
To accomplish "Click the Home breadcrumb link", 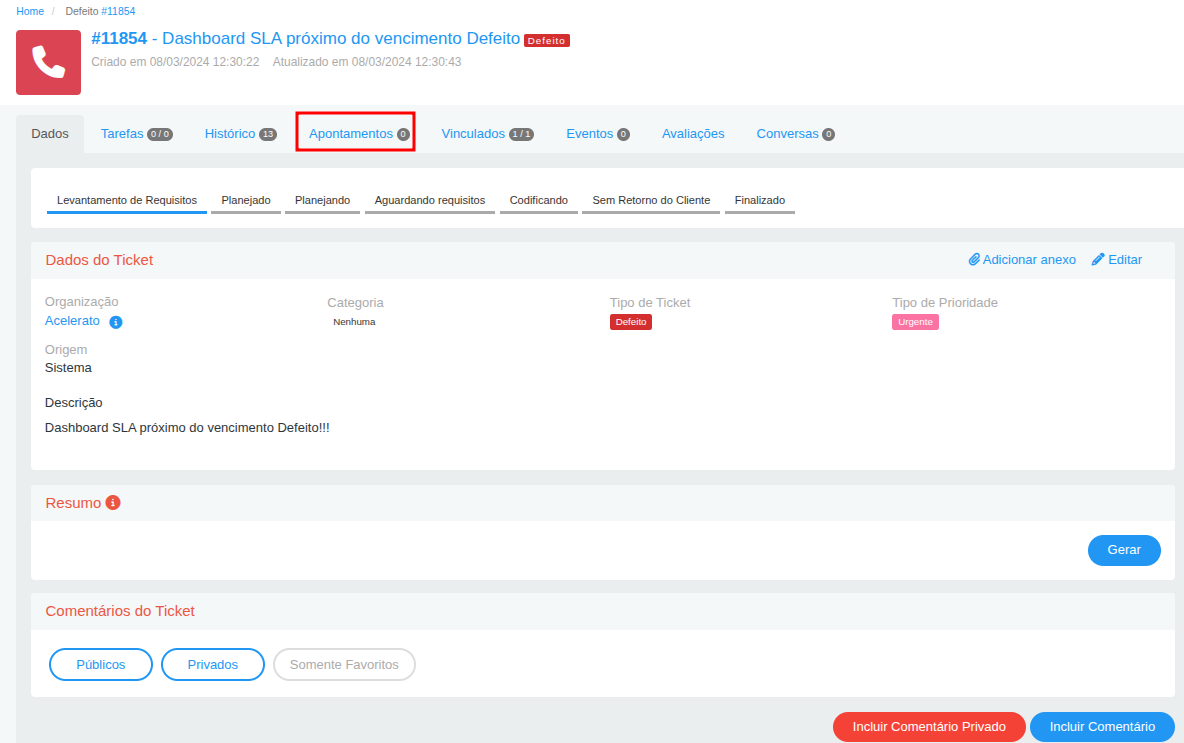I will [30, 11].
